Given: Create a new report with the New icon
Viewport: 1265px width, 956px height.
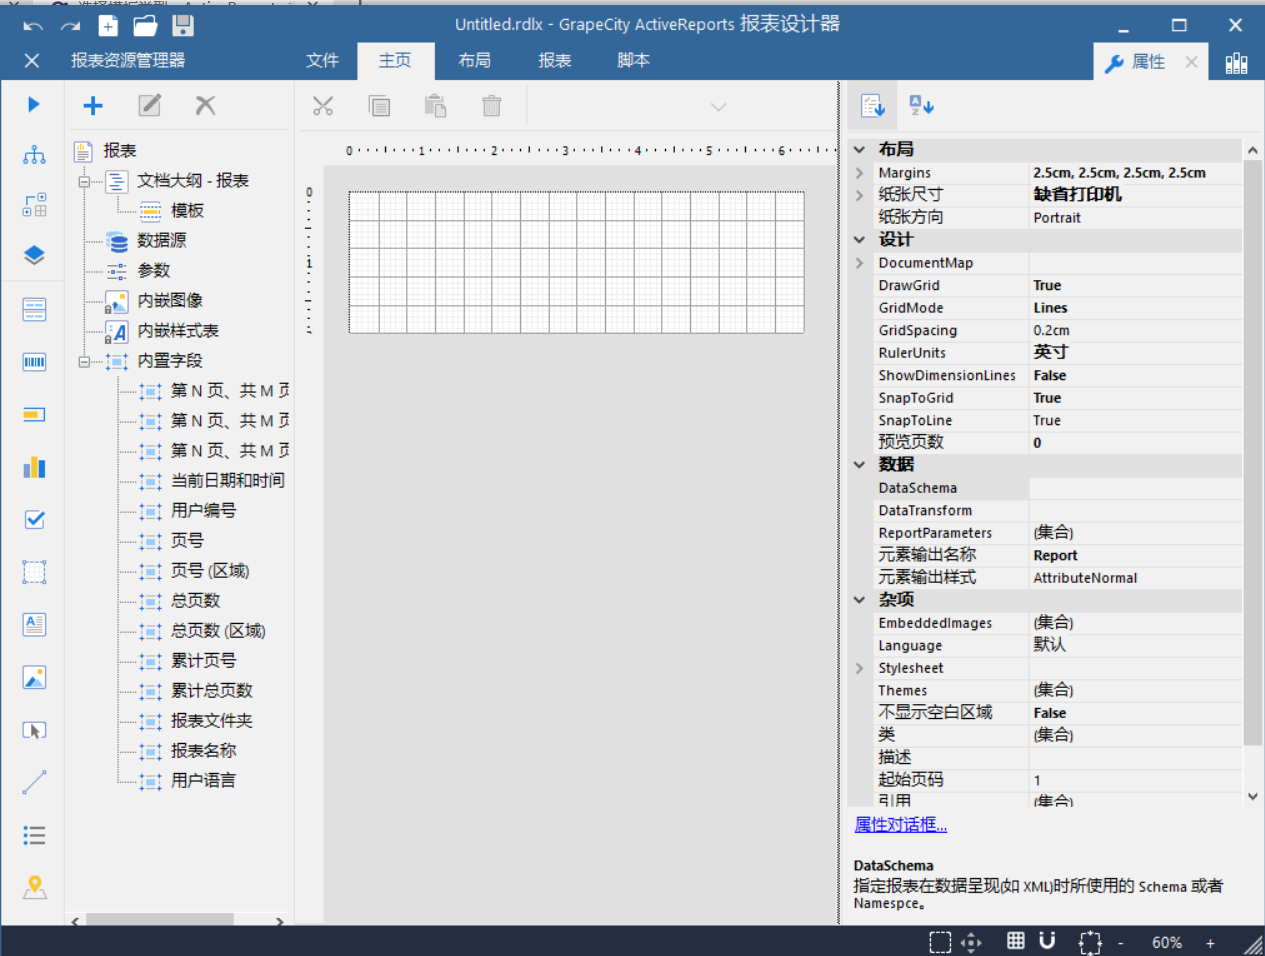Looking at the screenshot, I should [x=108, y=25].
